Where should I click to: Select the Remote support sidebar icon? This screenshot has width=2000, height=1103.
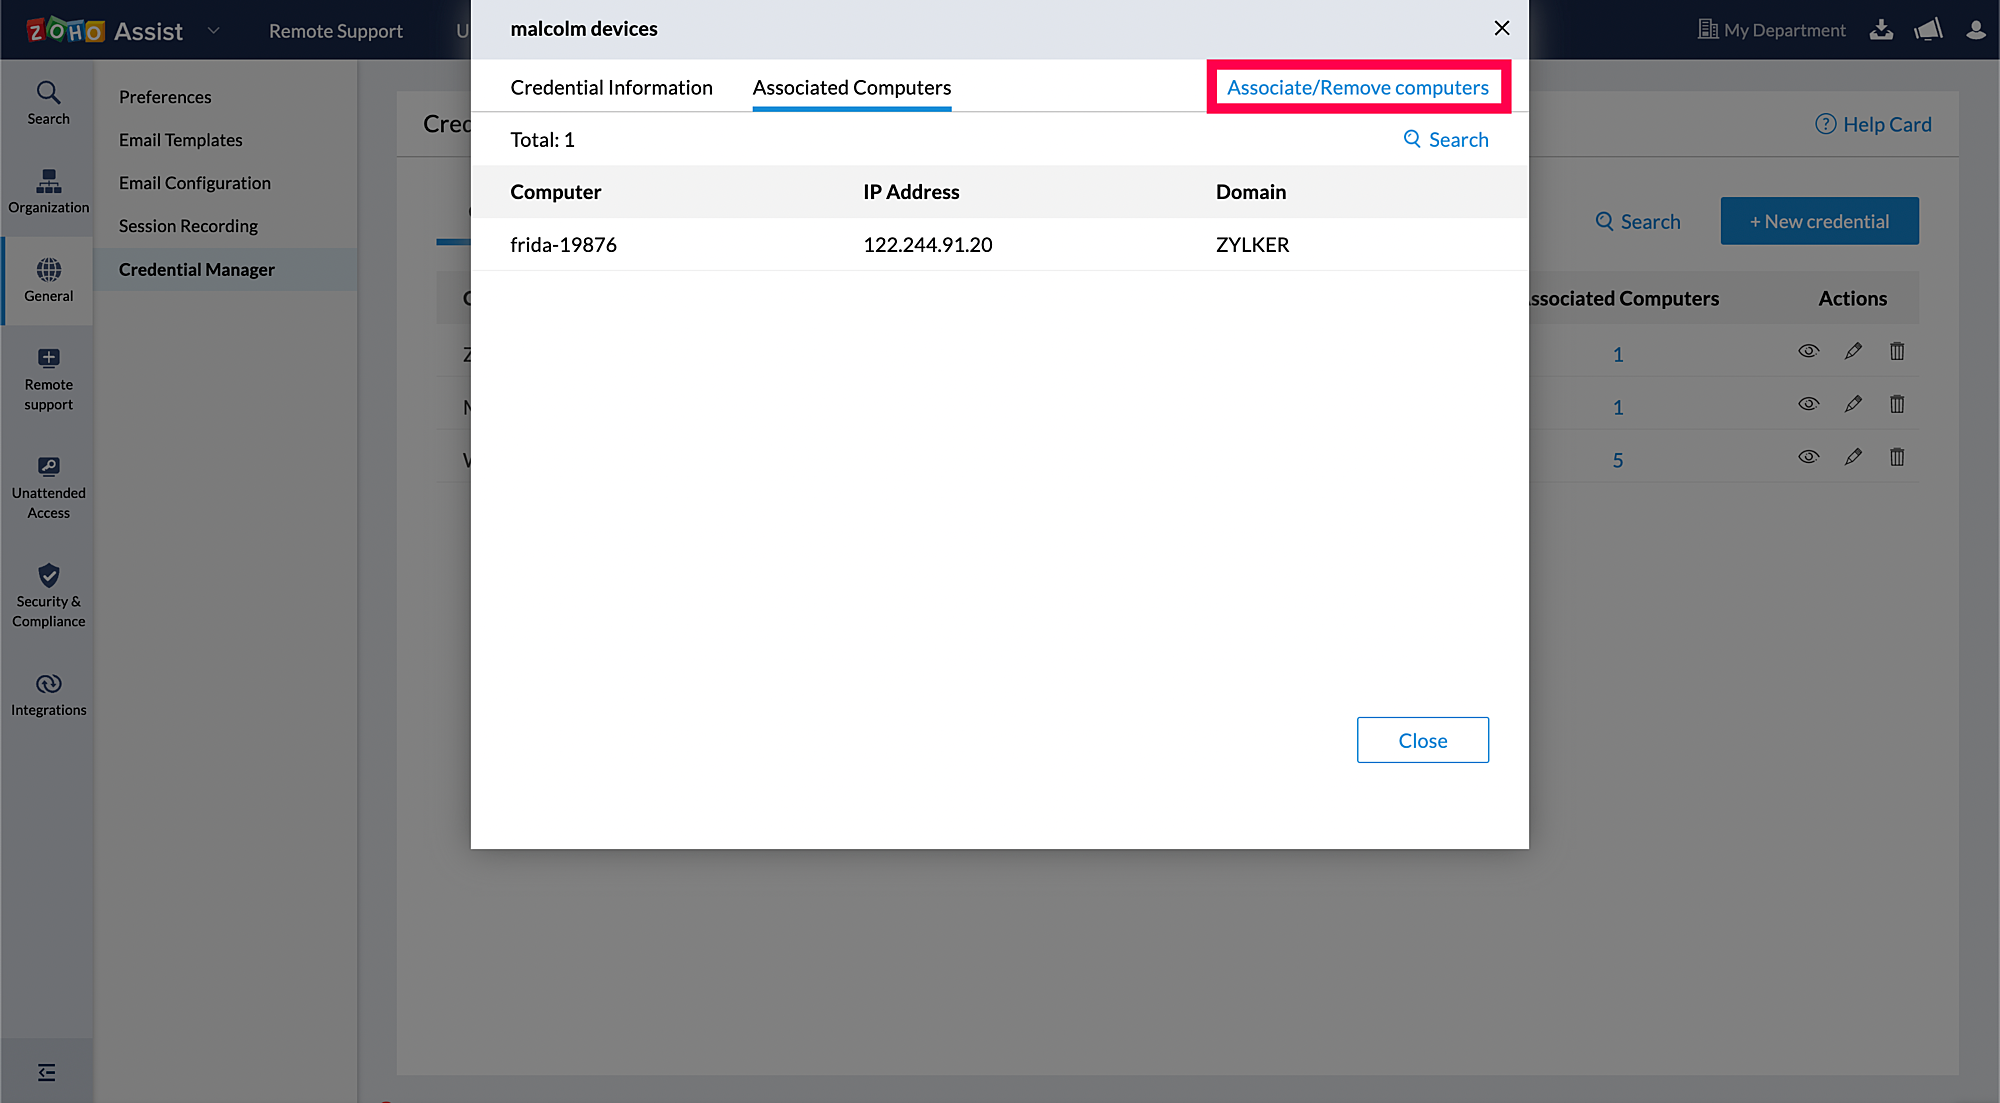click(48, 379)
